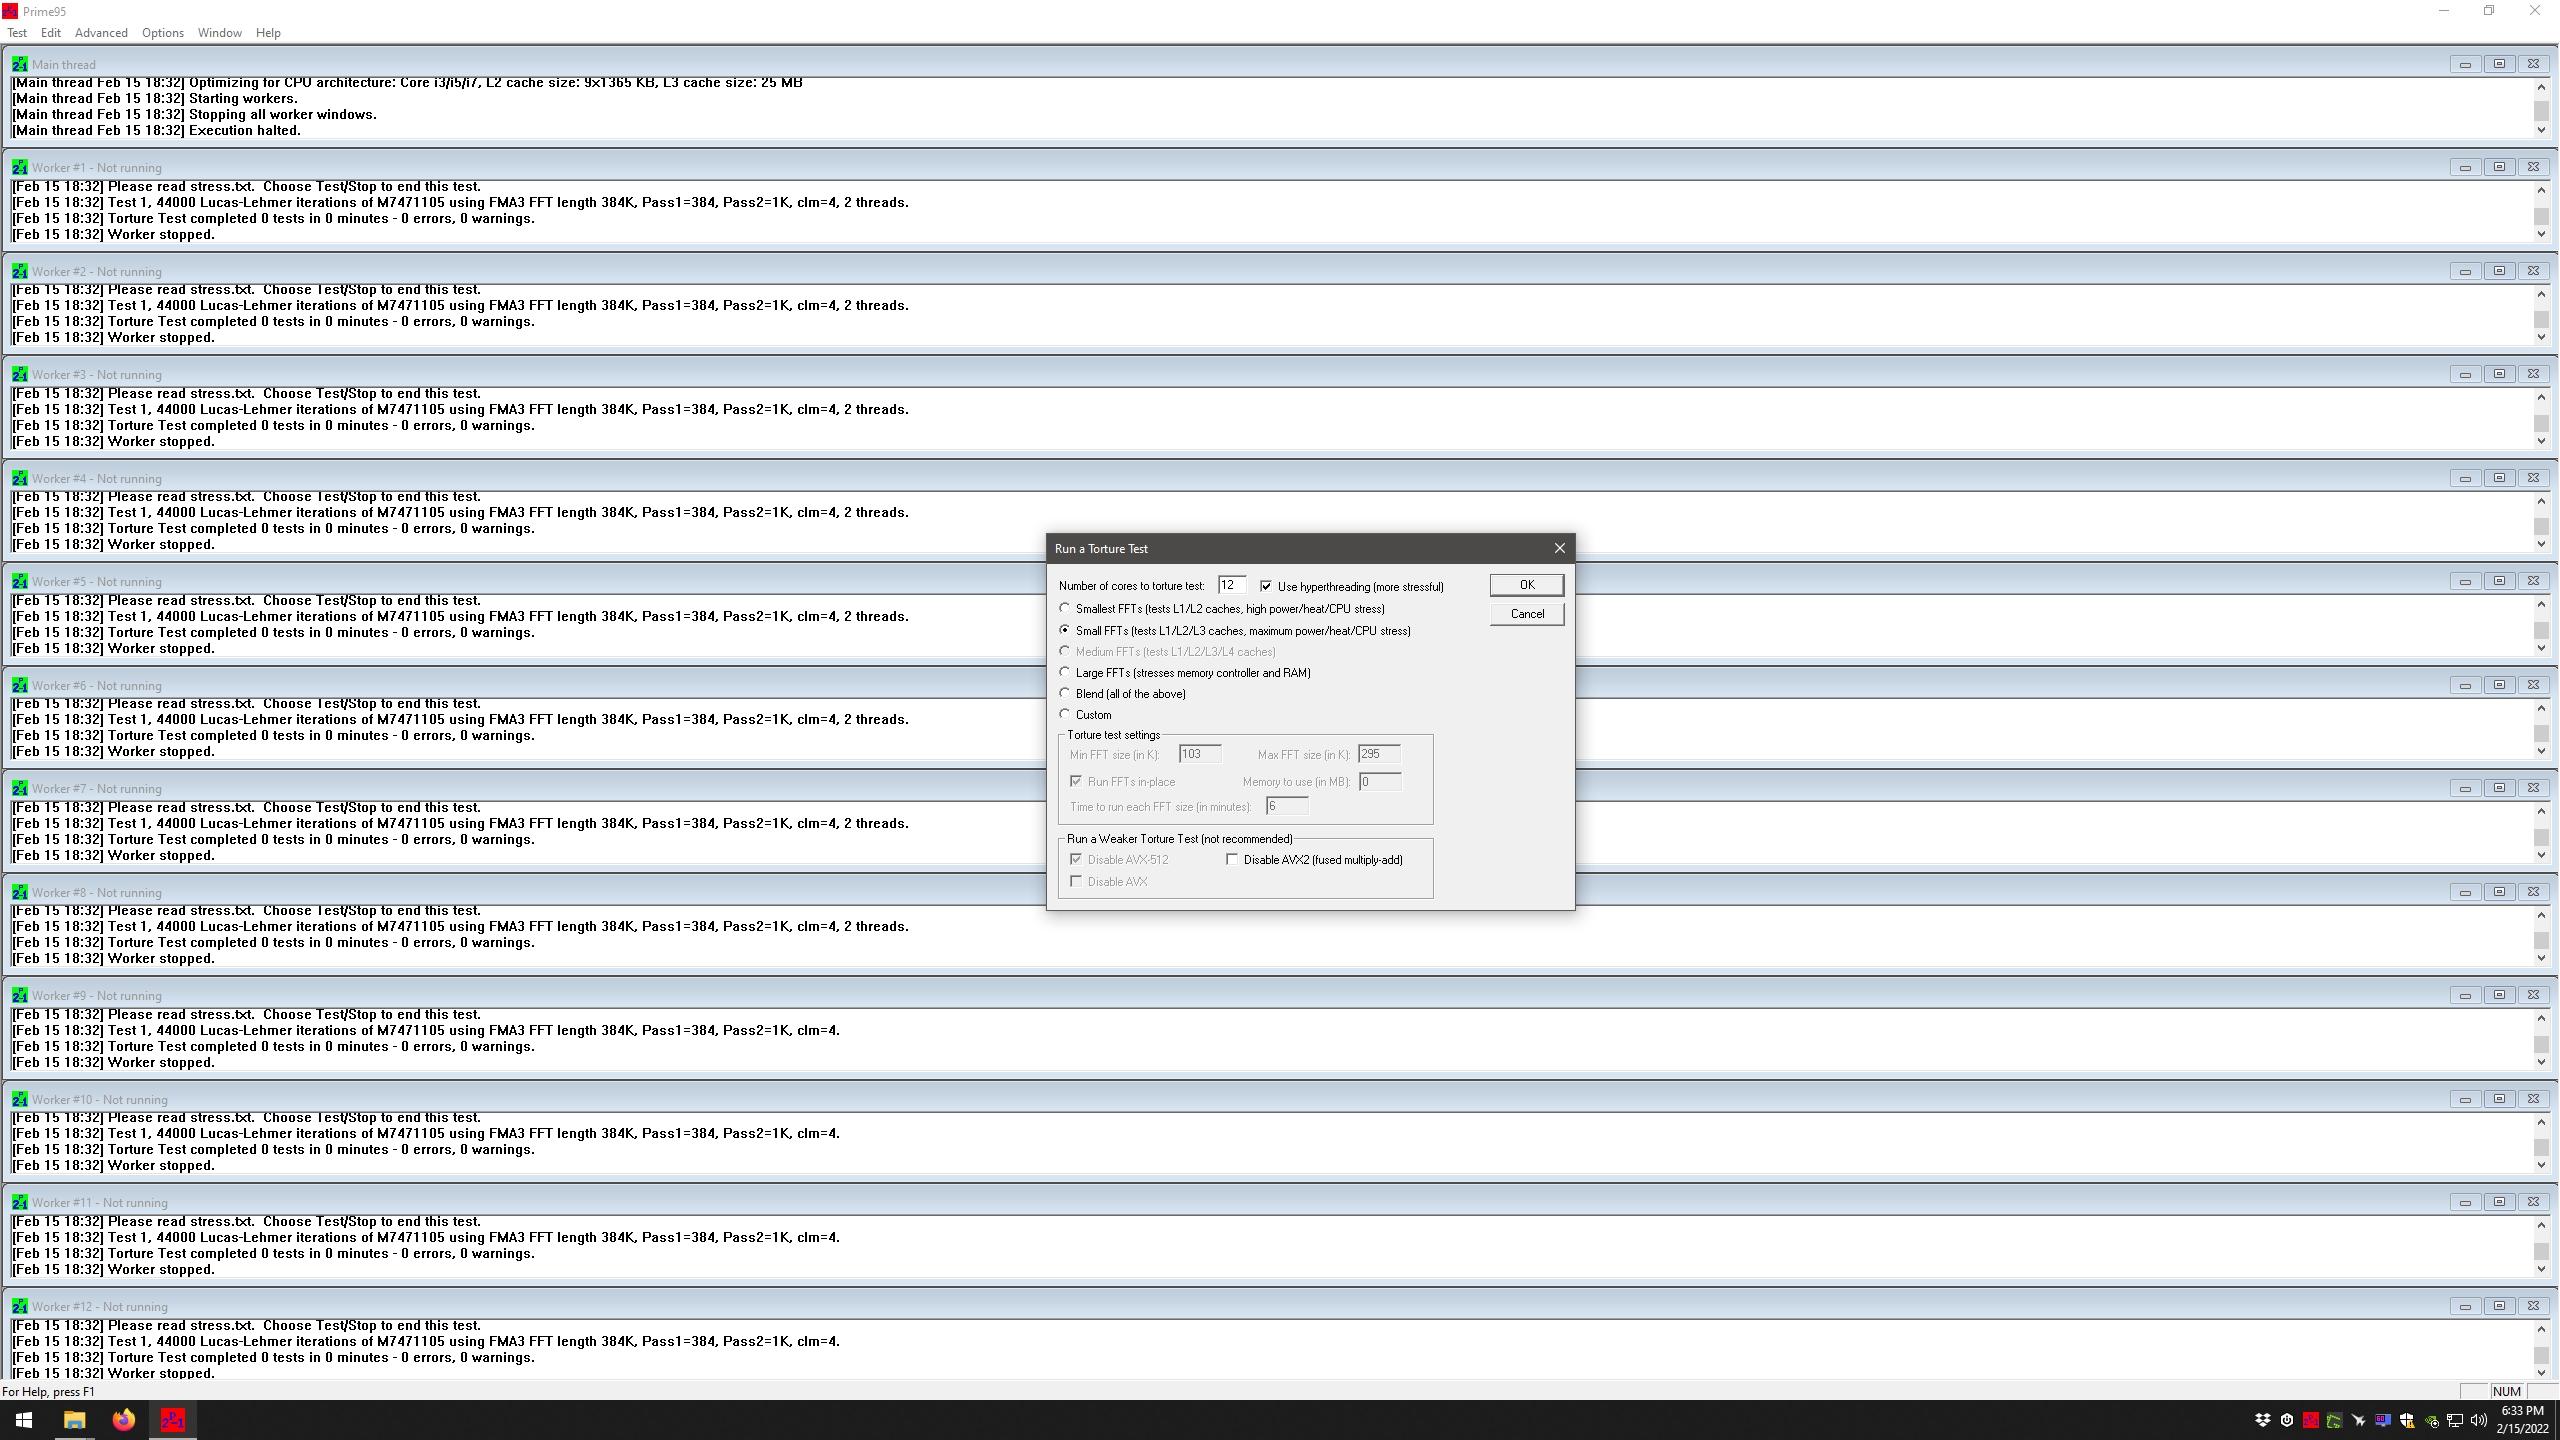Click the Worker #12 window icon

click(19, 1307)
